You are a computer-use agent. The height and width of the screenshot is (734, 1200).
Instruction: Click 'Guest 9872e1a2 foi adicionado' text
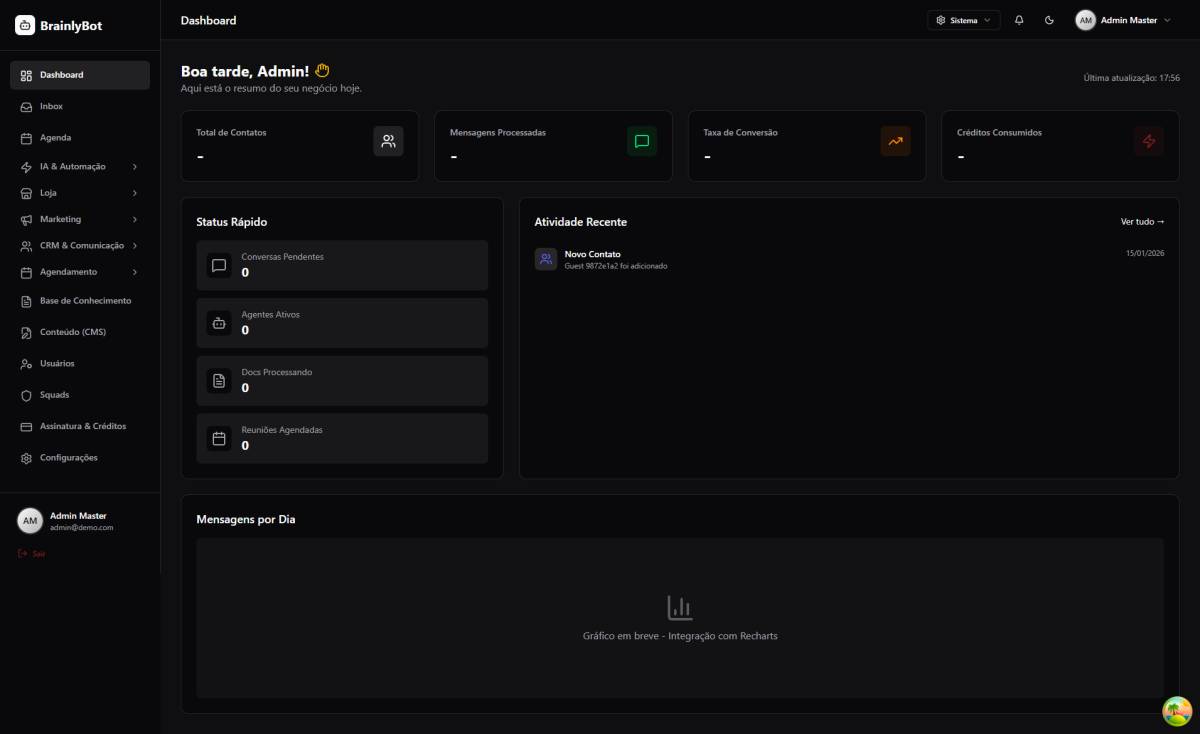616,266
